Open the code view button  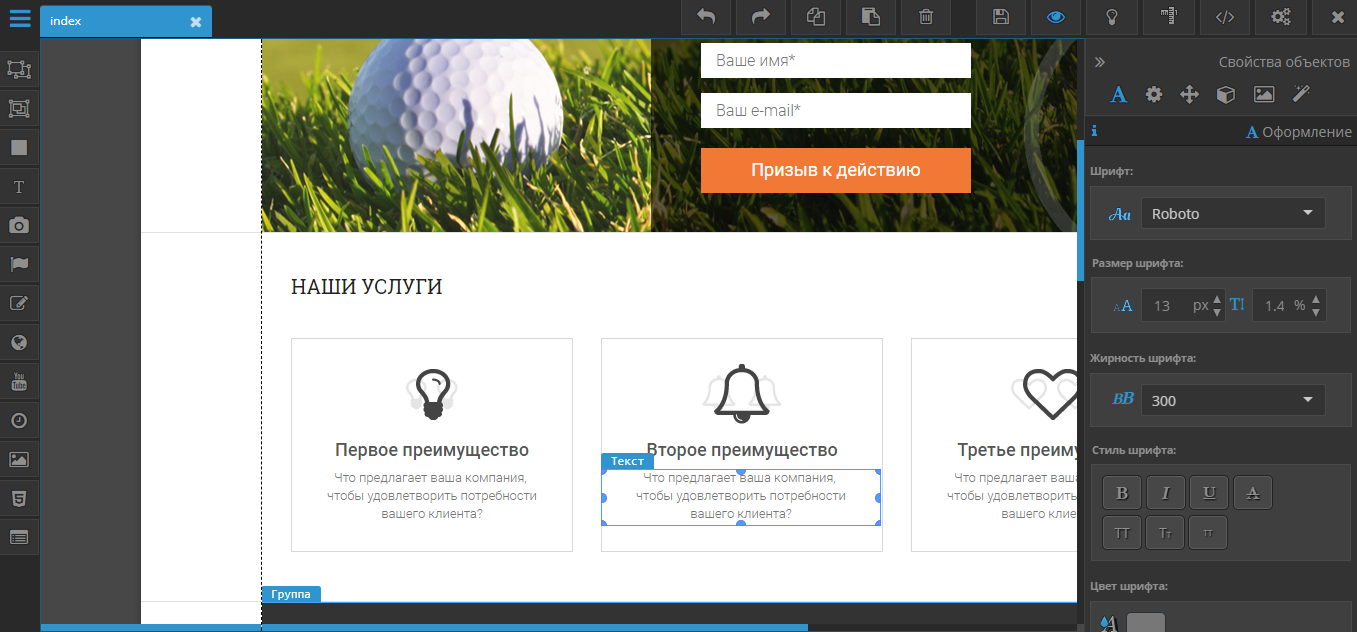[x=1224, y=17]
